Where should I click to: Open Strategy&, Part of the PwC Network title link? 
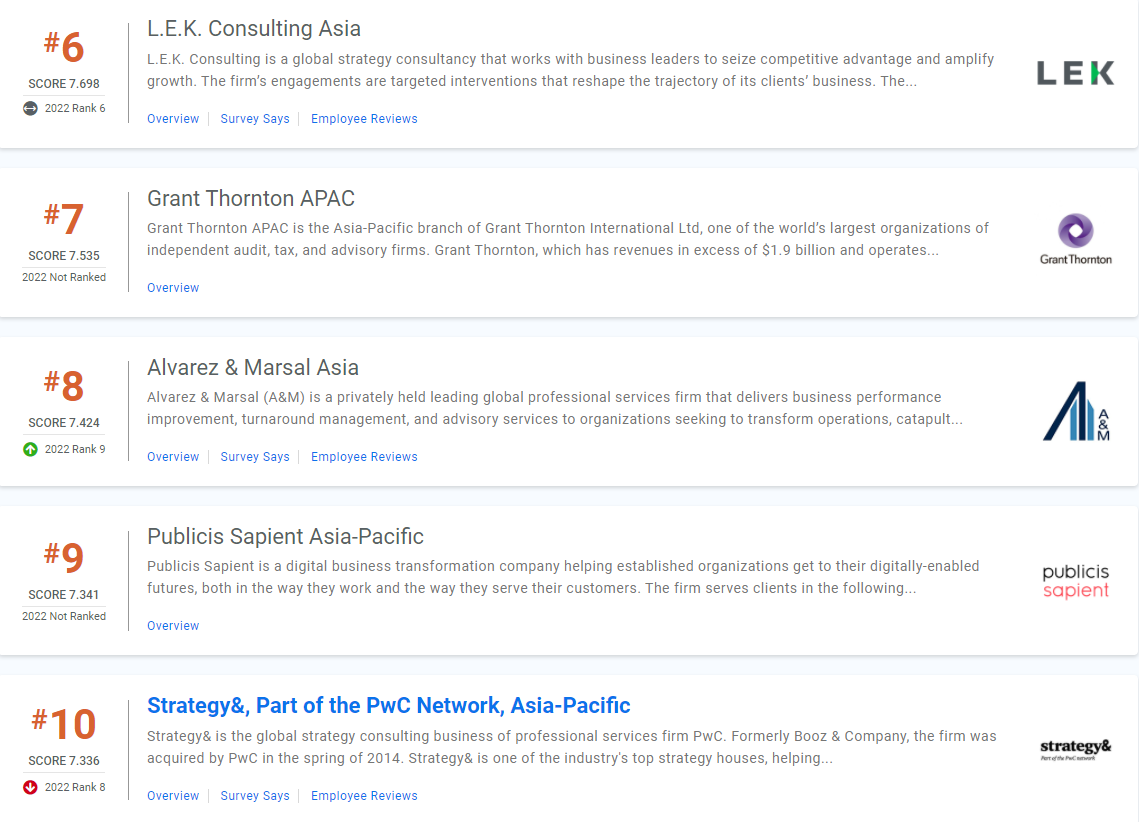(x=389, y=705)
